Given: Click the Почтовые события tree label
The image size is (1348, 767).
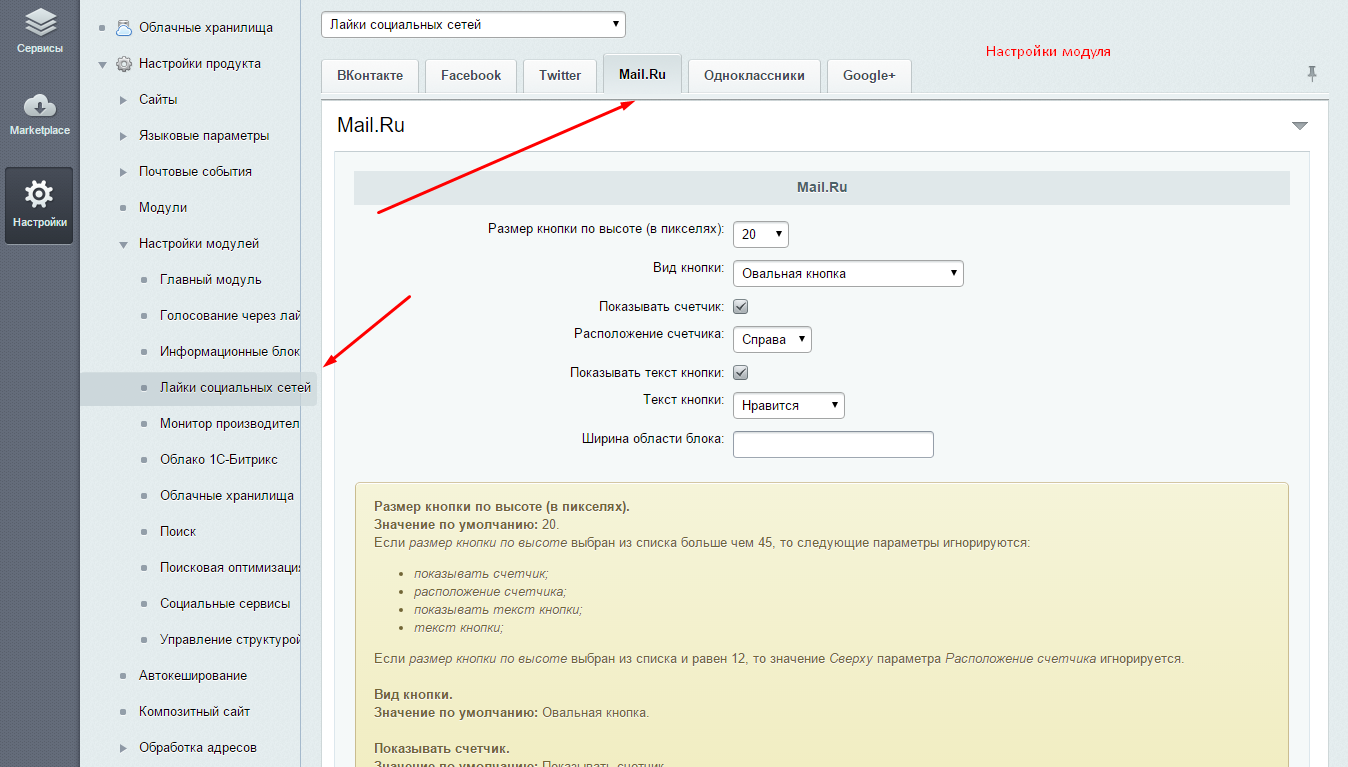Looking at the screenshot, I should [x=195, y=171].
